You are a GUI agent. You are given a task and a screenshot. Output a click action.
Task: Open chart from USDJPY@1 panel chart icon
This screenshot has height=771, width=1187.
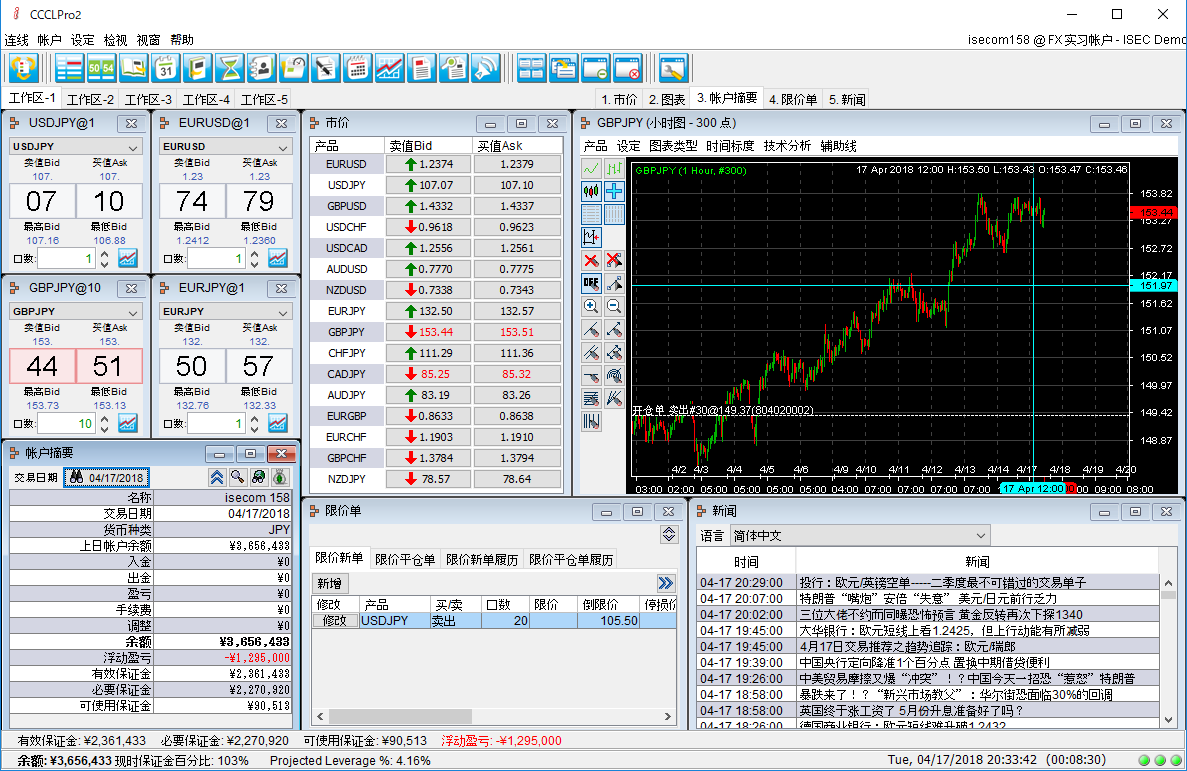pyautogui.click(x=128, y=258)
